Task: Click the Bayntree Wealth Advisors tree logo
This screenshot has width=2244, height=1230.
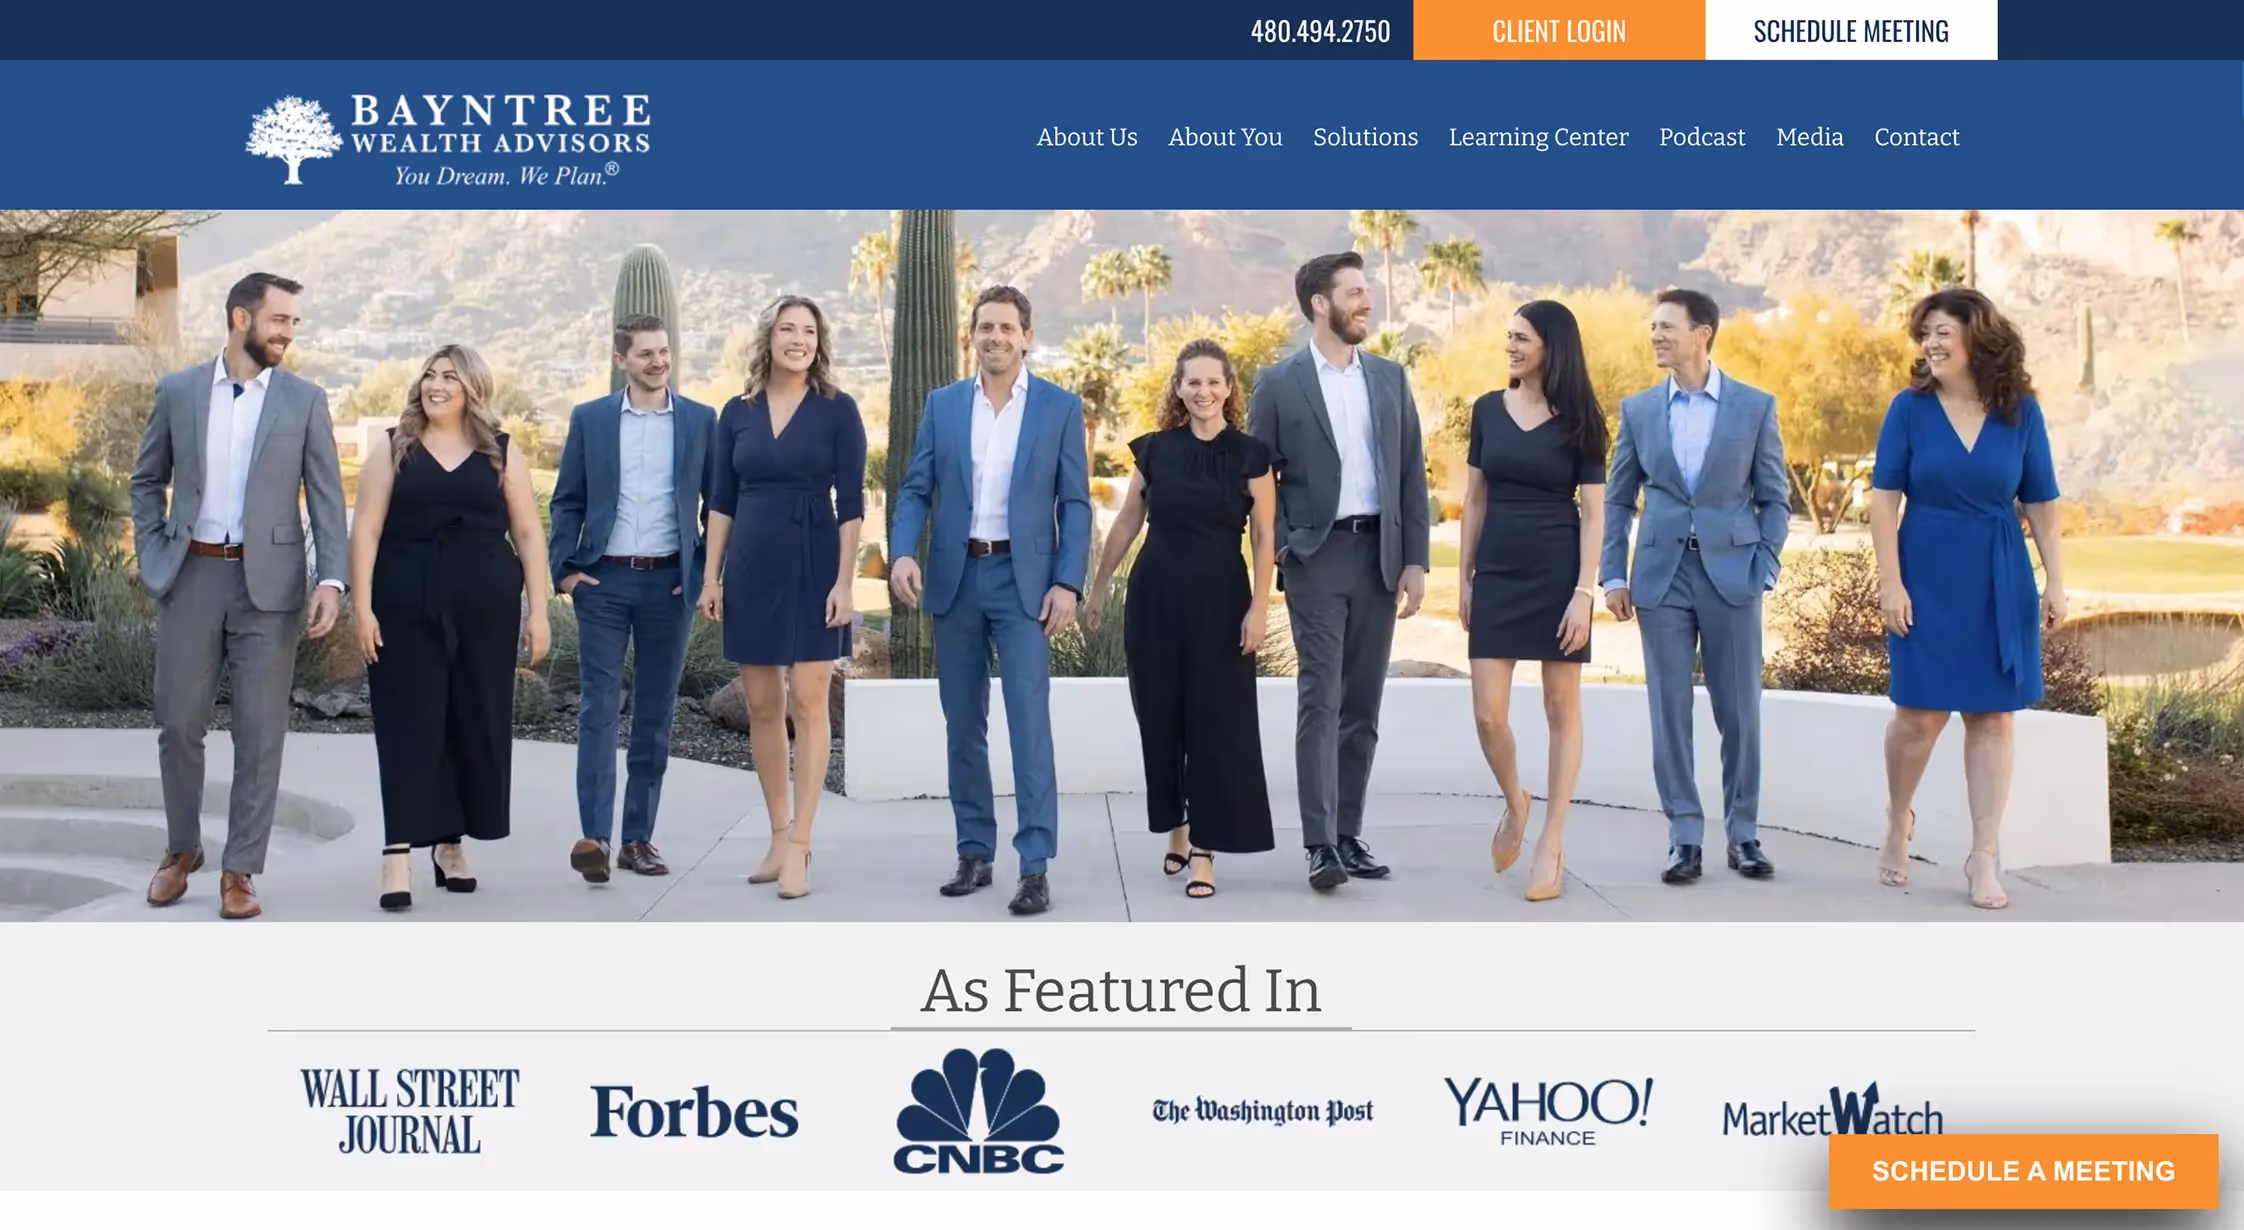Action: [x=448, y=139]
